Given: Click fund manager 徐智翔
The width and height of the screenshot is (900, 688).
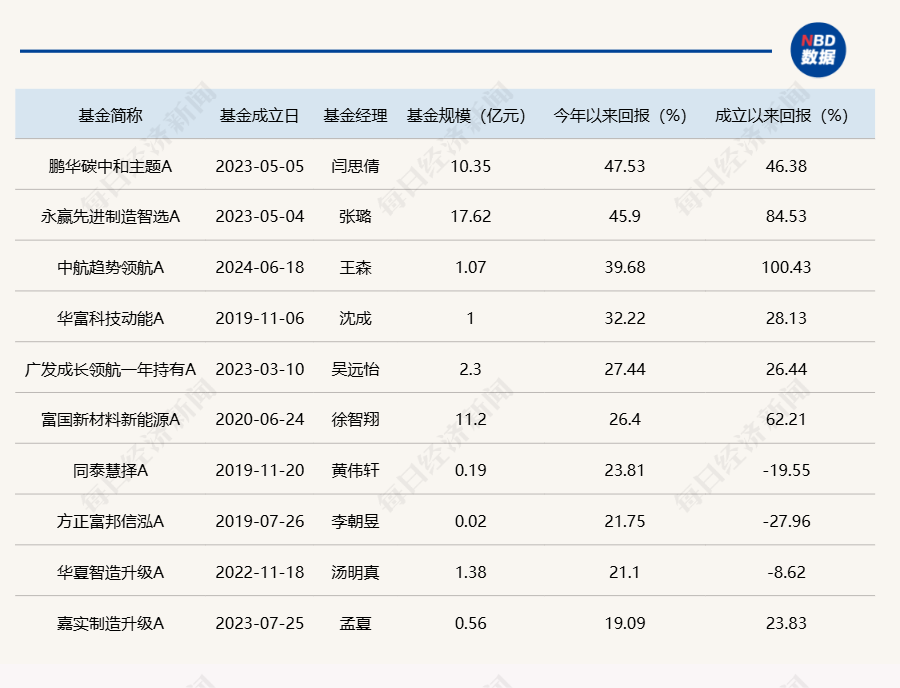Looking at the screenshot, I should (355, 419).
